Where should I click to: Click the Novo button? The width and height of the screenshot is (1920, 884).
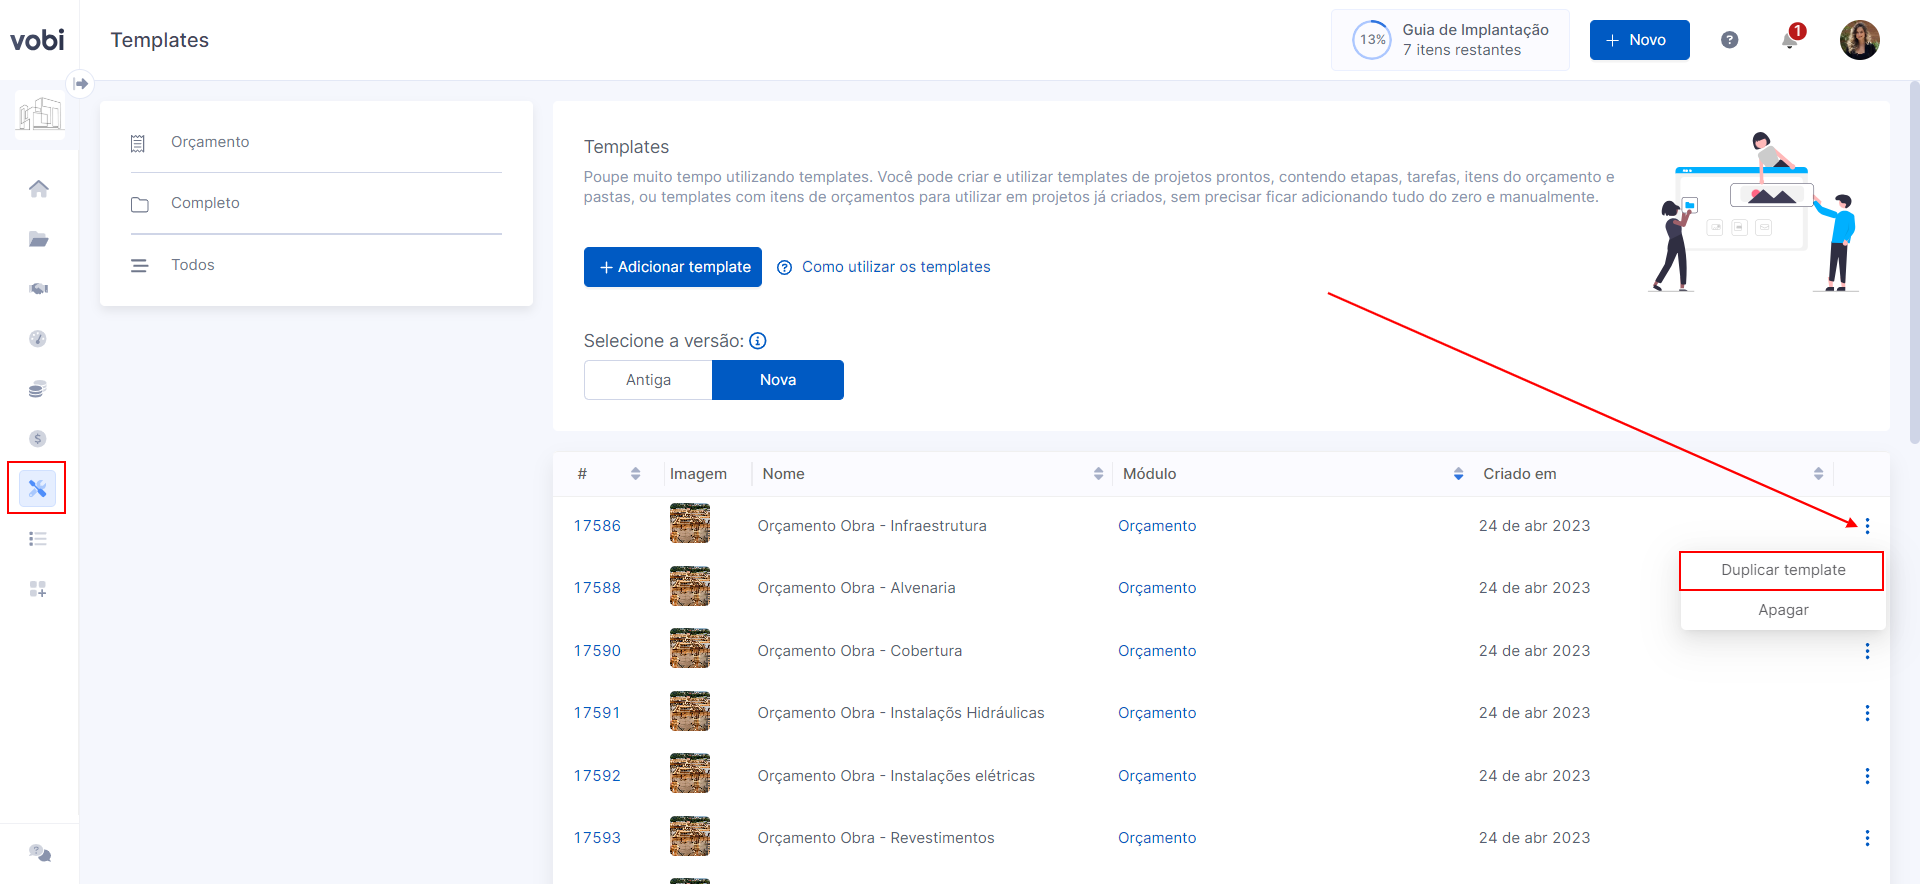point(1640,40)
